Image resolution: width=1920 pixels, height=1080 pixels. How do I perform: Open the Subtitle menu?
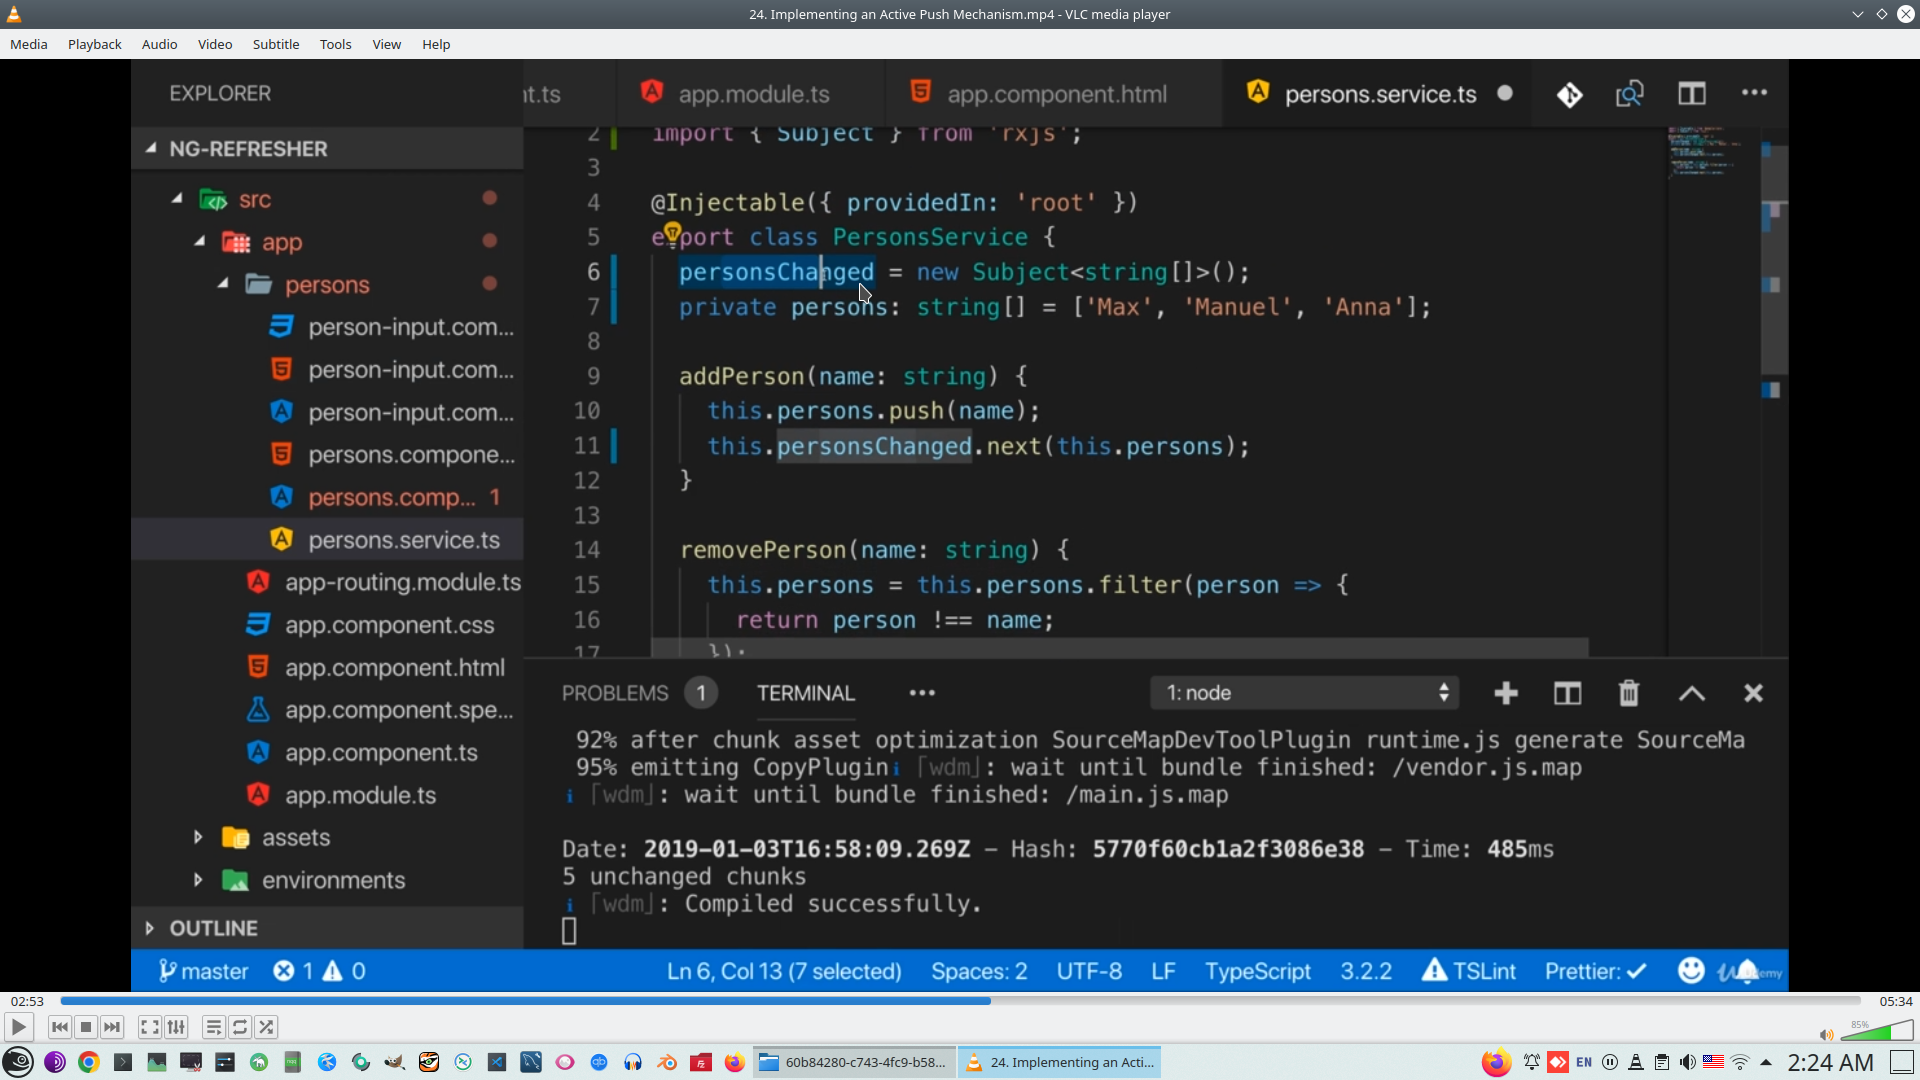(x=275, y=44)
